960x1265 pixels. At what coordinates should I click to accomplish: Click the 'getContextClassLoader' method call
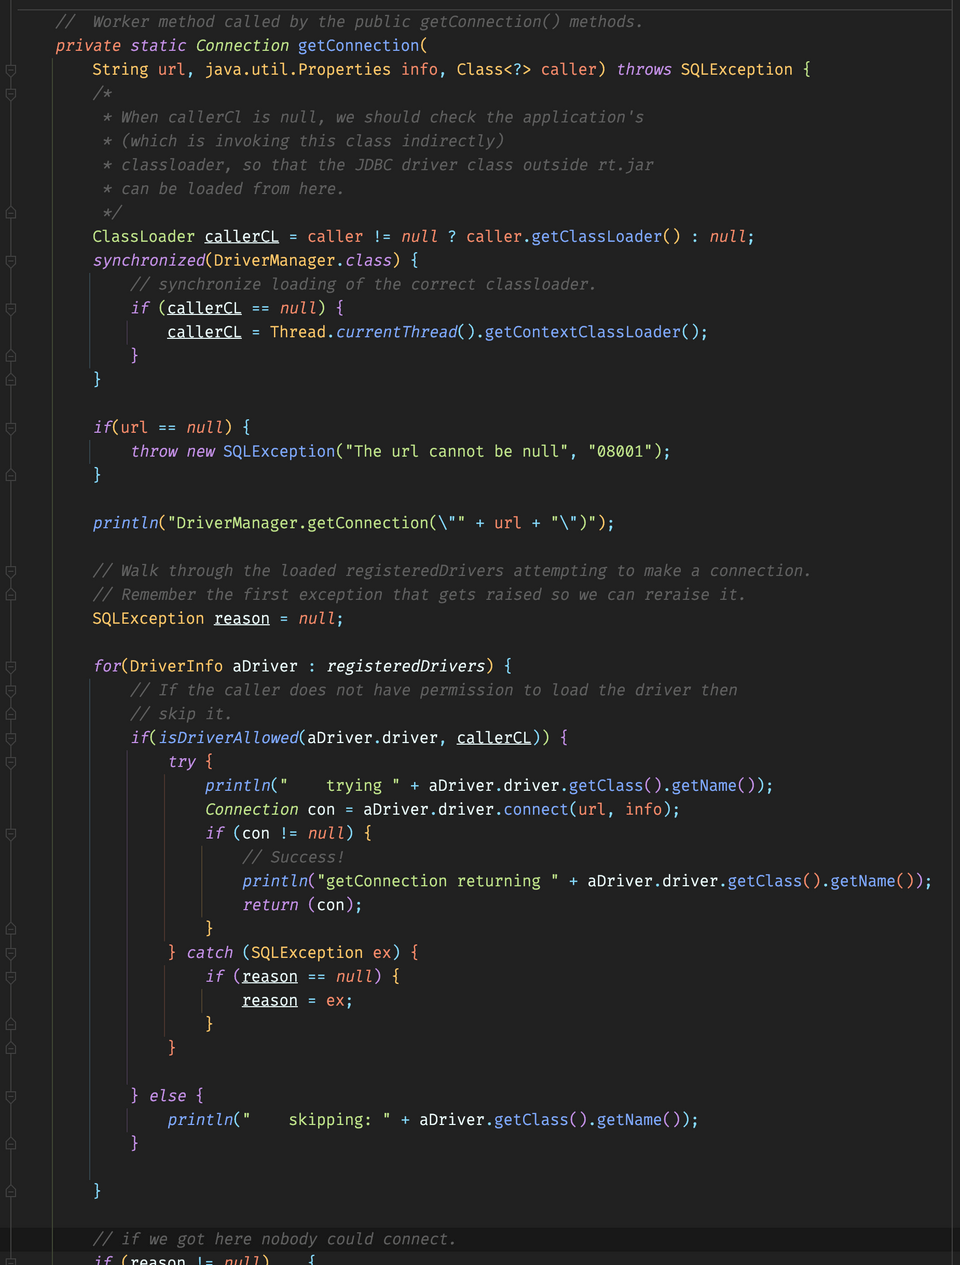pos(583,332)
